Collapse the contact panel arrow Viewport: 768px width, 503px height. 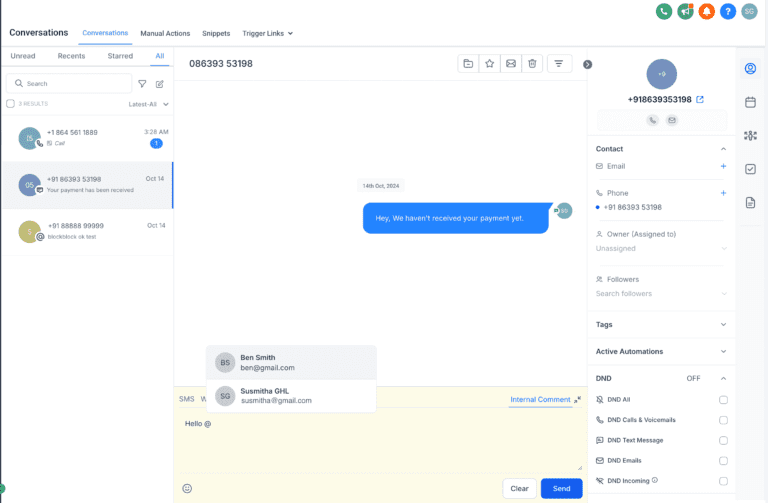[587, 64]
